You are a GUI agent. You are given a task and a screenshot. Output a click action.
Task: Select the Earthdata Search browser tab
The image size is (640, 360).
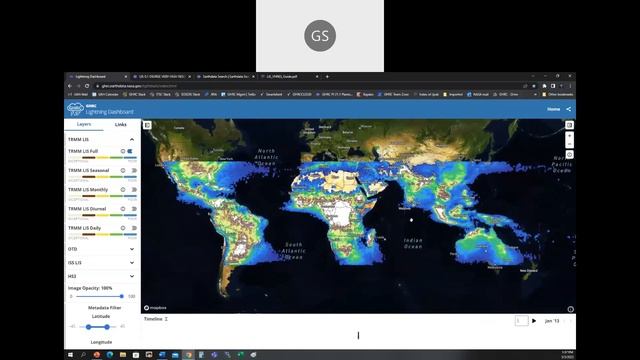point(225,76)
